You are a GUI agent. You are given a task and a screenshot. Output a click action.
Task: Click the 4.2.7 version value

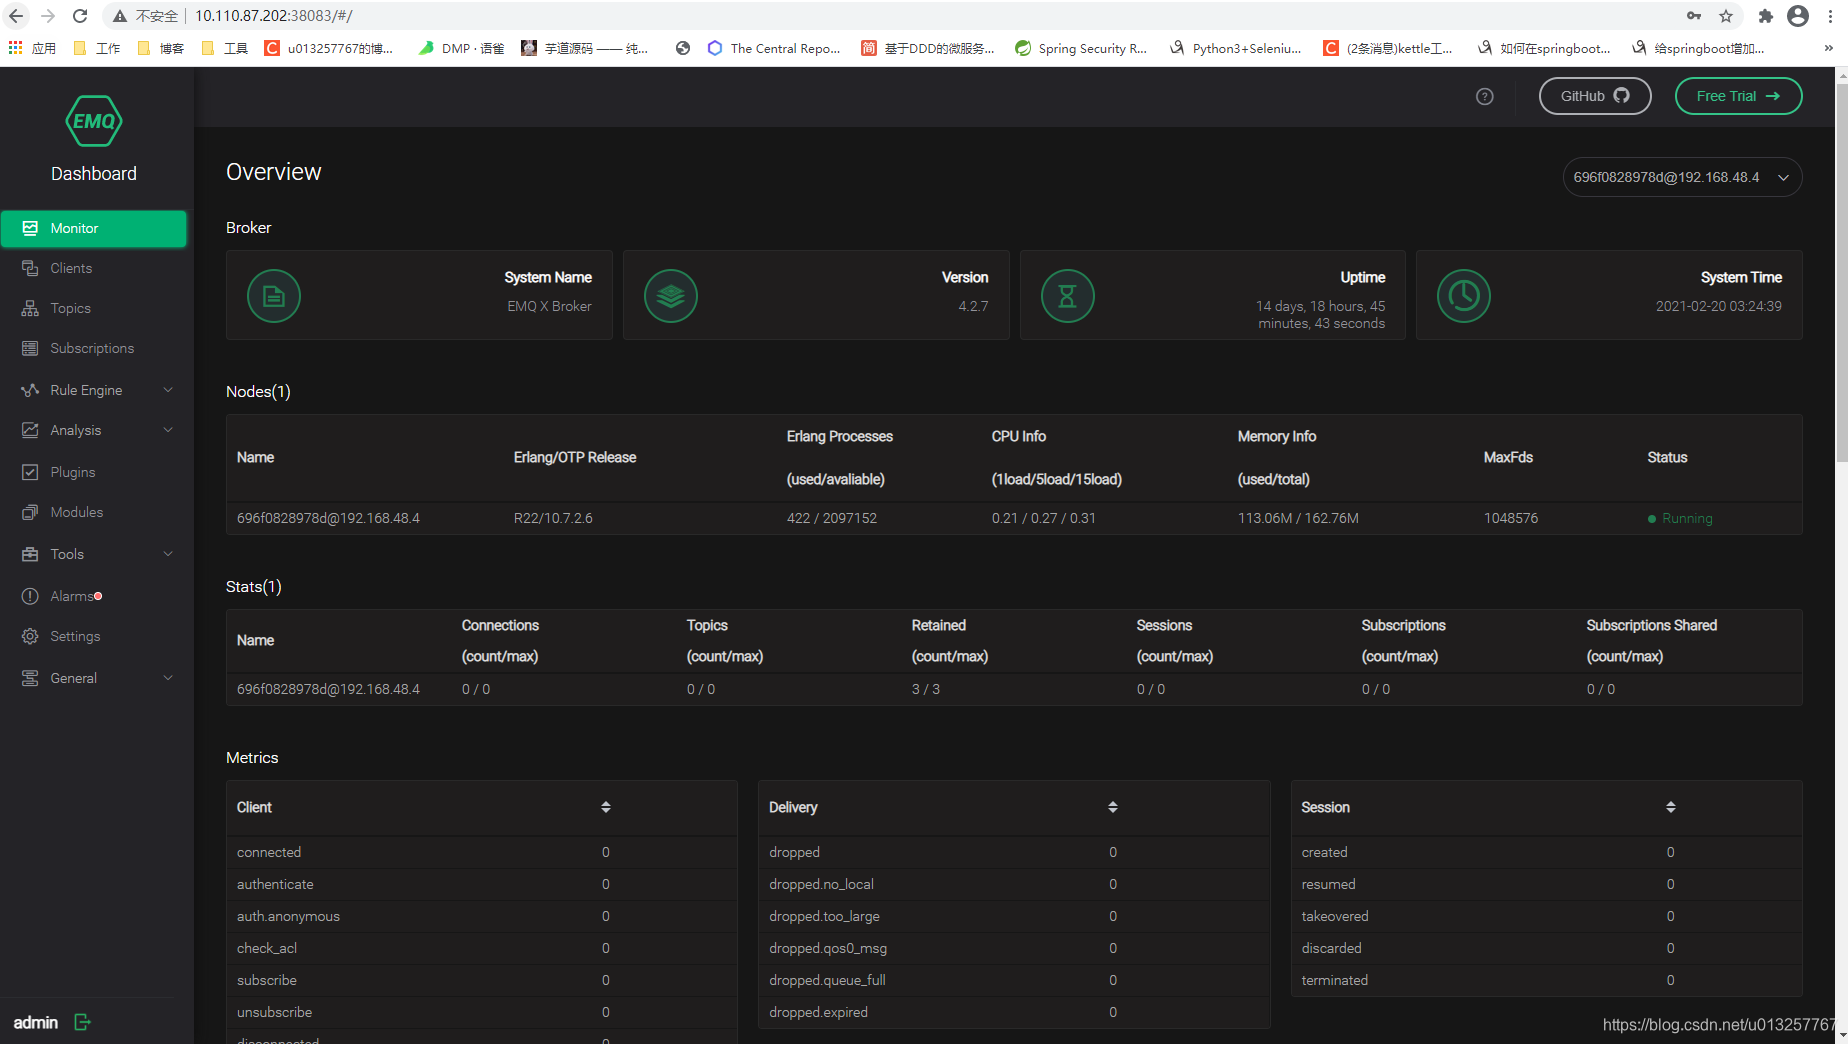tap(973, 306)
